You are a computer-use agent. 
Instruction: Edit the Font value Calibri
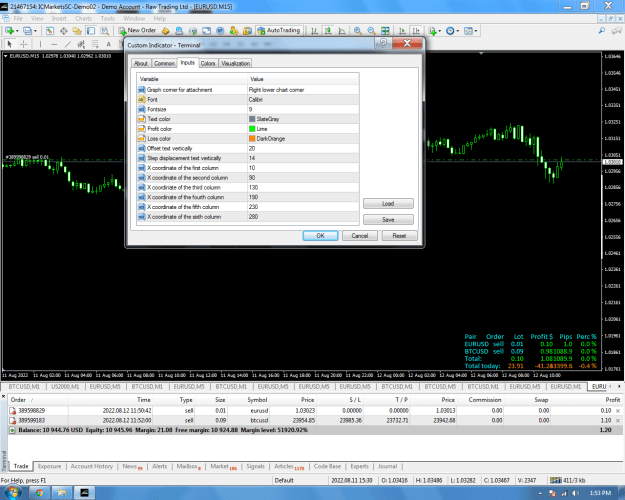tap(303, 99)
